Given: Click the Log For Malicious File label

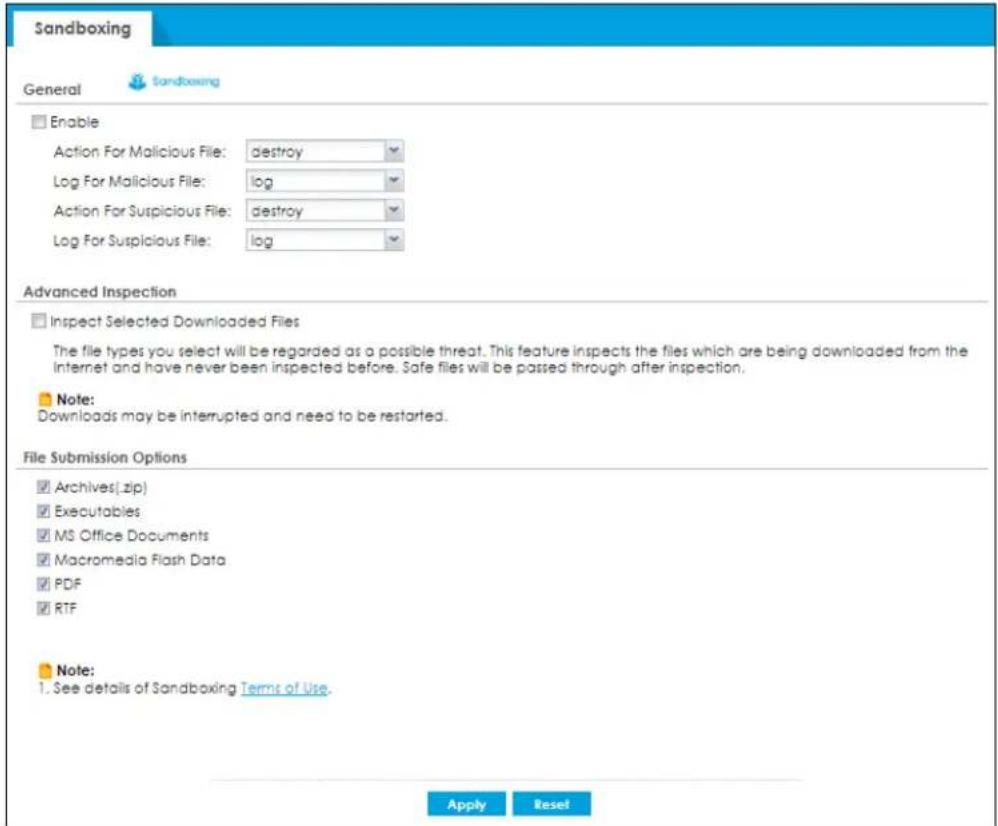Looking at the screenshot, I should pyautogui.click(x=129, y=181).
